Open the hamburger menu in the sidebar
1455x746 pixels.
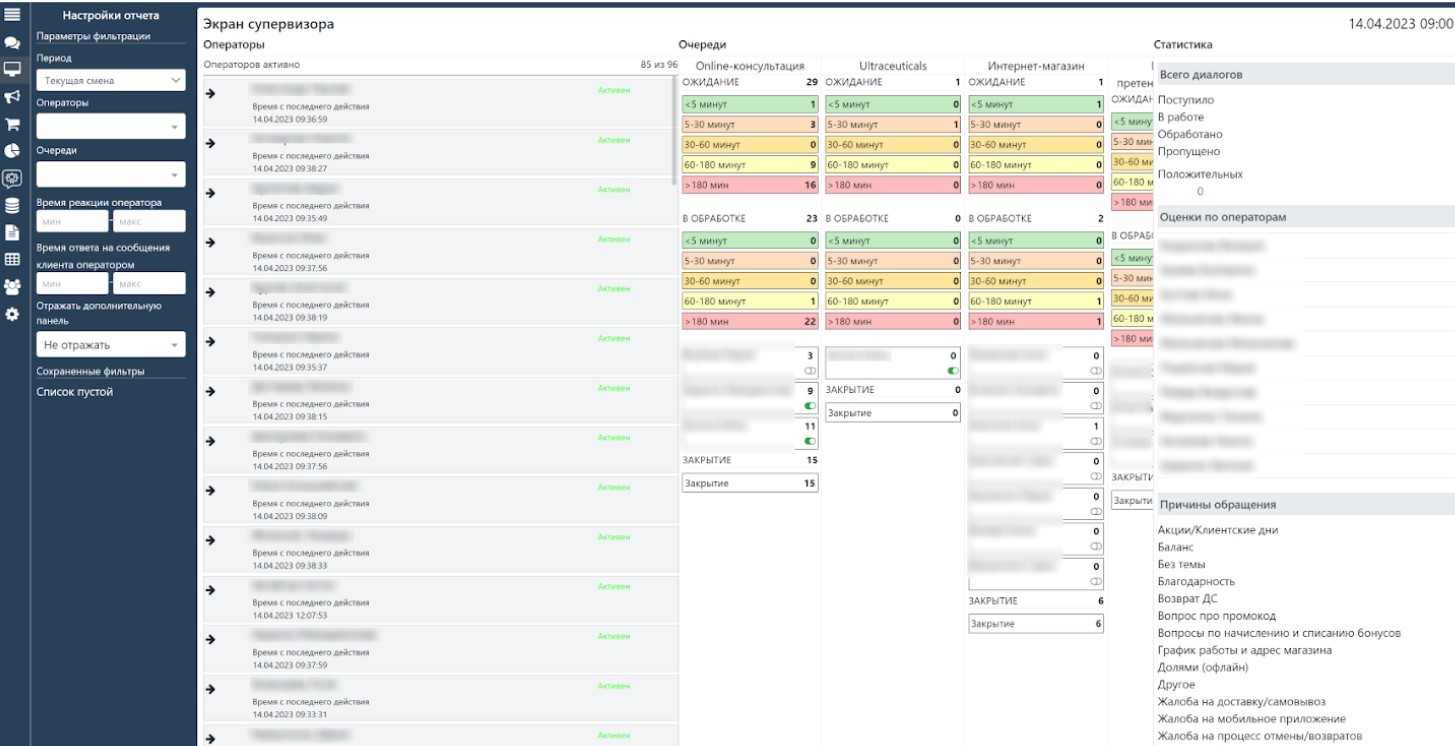point(13,15)
